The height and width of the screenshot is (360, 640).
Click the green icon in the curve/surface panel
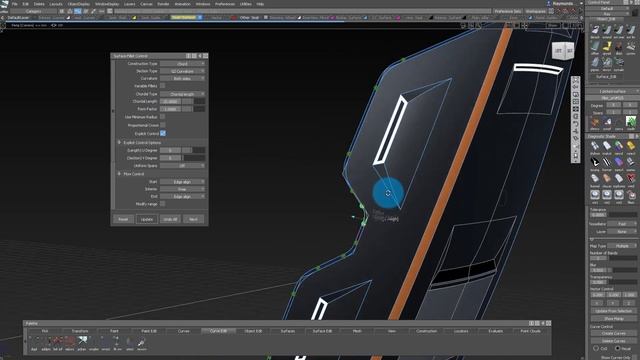(631, 123)
